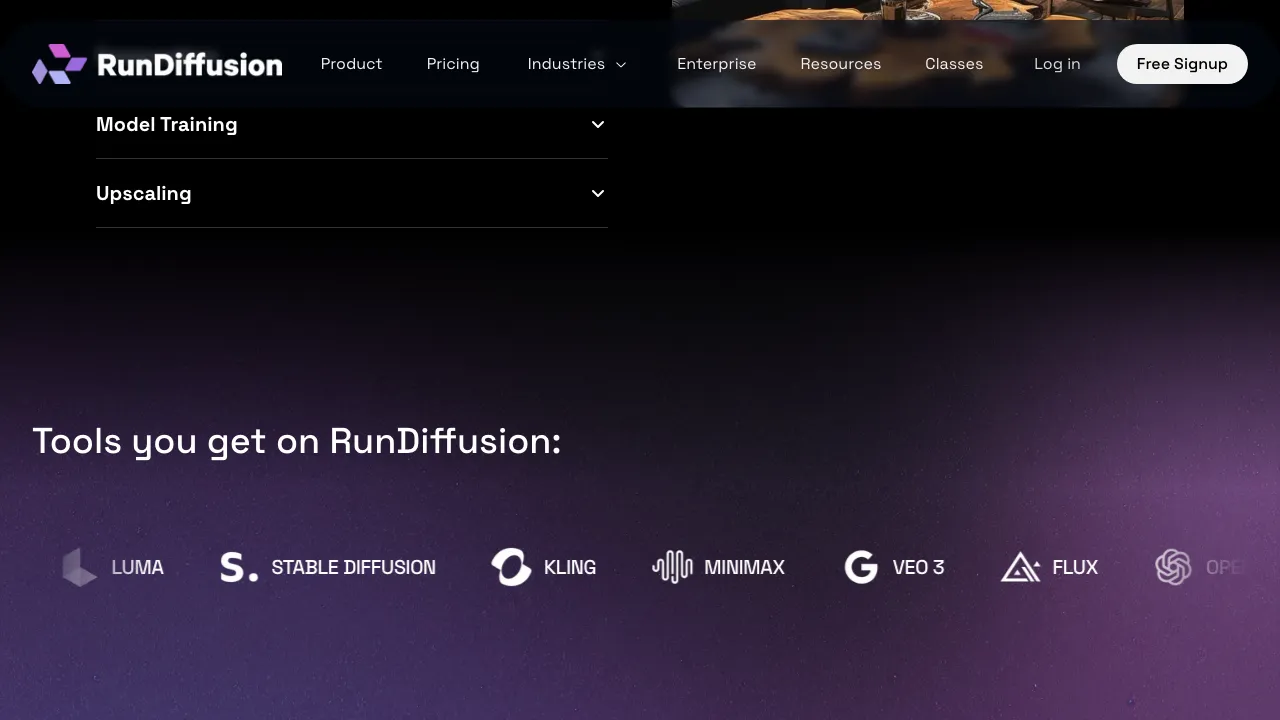Click the RunDiffusion logo

(157, 63)
